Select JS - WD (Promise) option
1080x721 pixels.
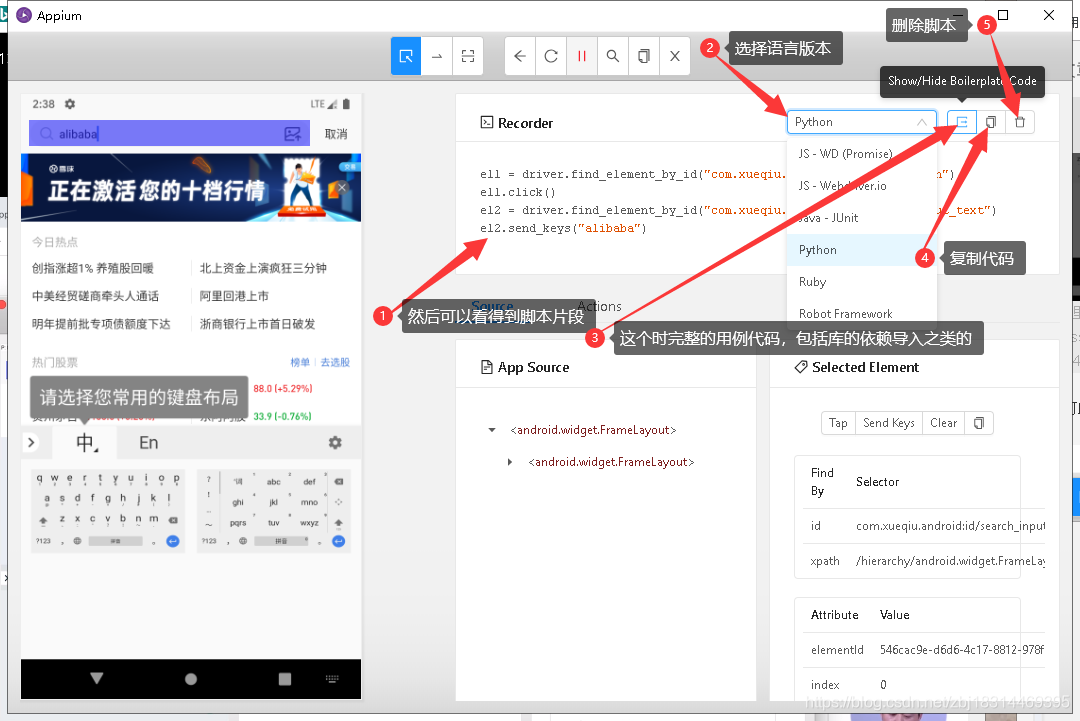point(862,154)
